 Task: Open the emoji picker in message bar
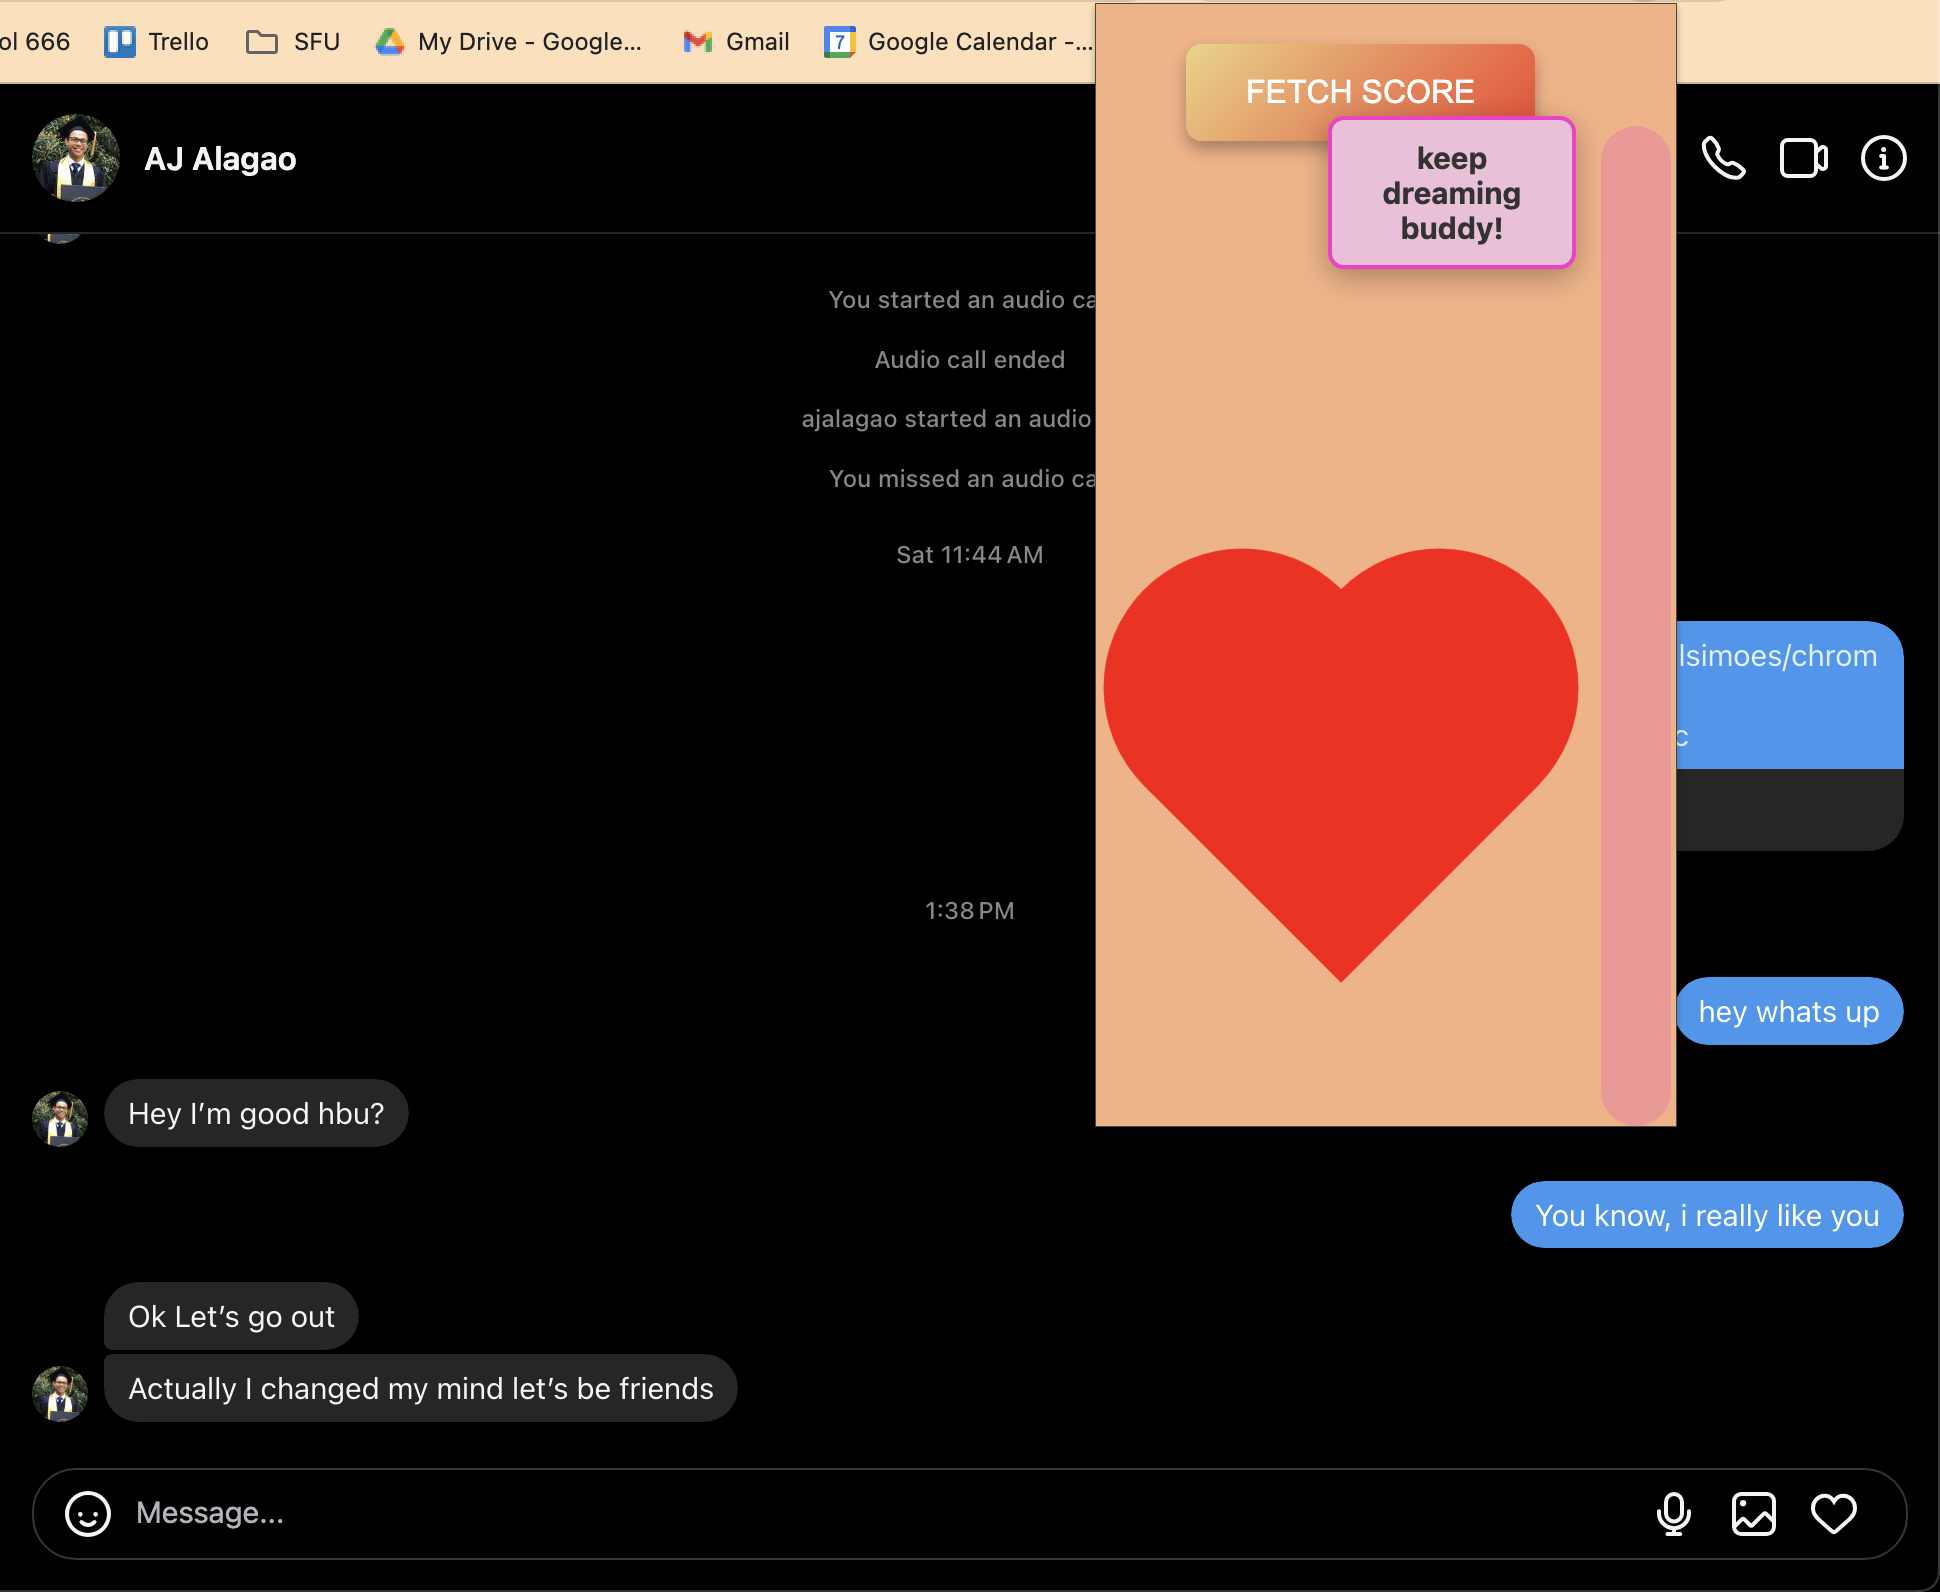pyautogui.click(x=88, y=1513)
